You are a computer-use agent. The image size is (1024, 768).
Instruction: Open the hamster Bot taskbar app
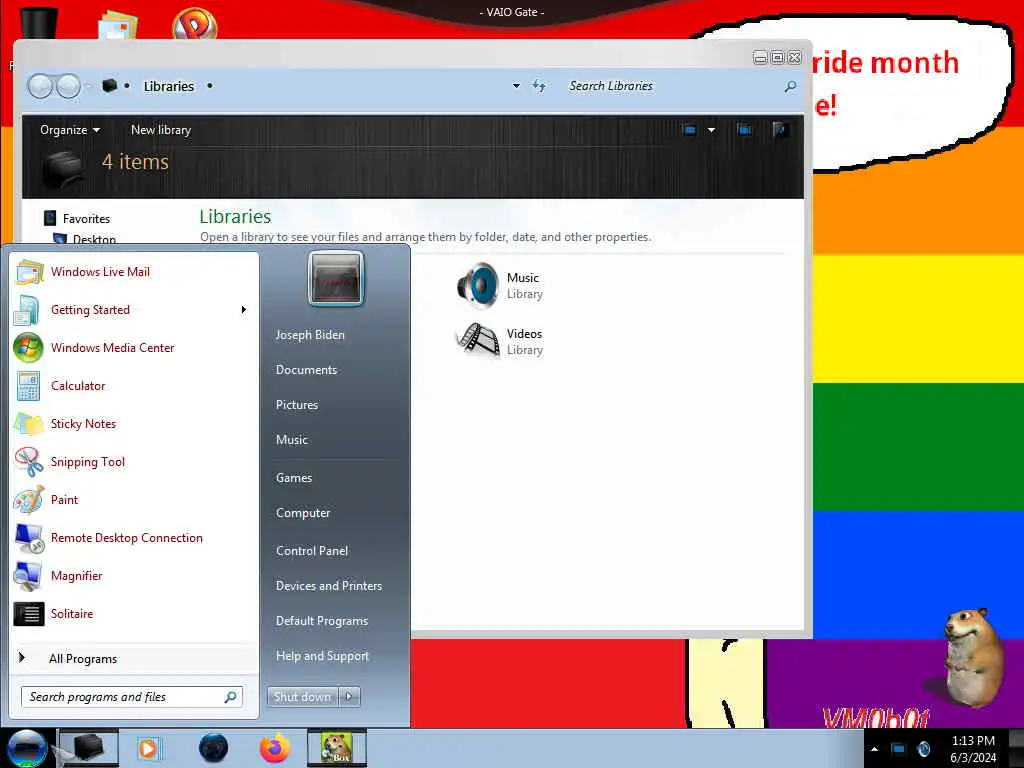click(337, 748)
